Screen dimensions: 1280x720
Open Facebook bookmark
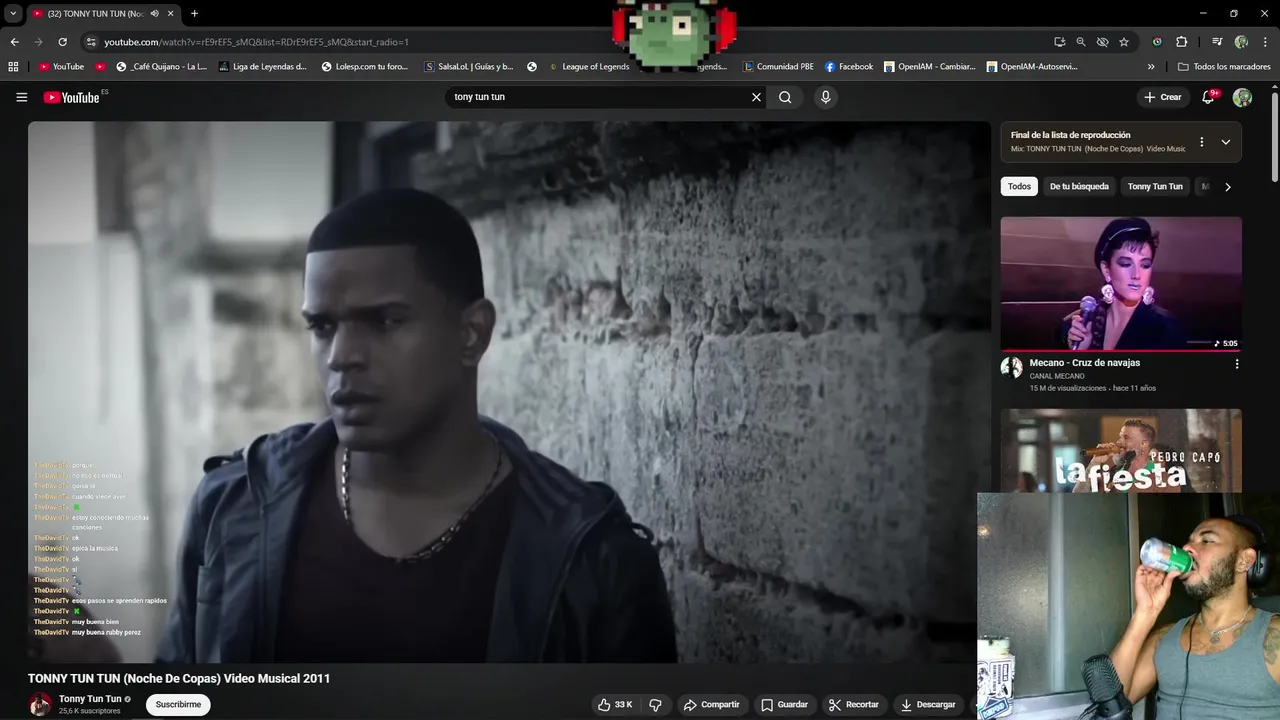(x=849, y=67)
